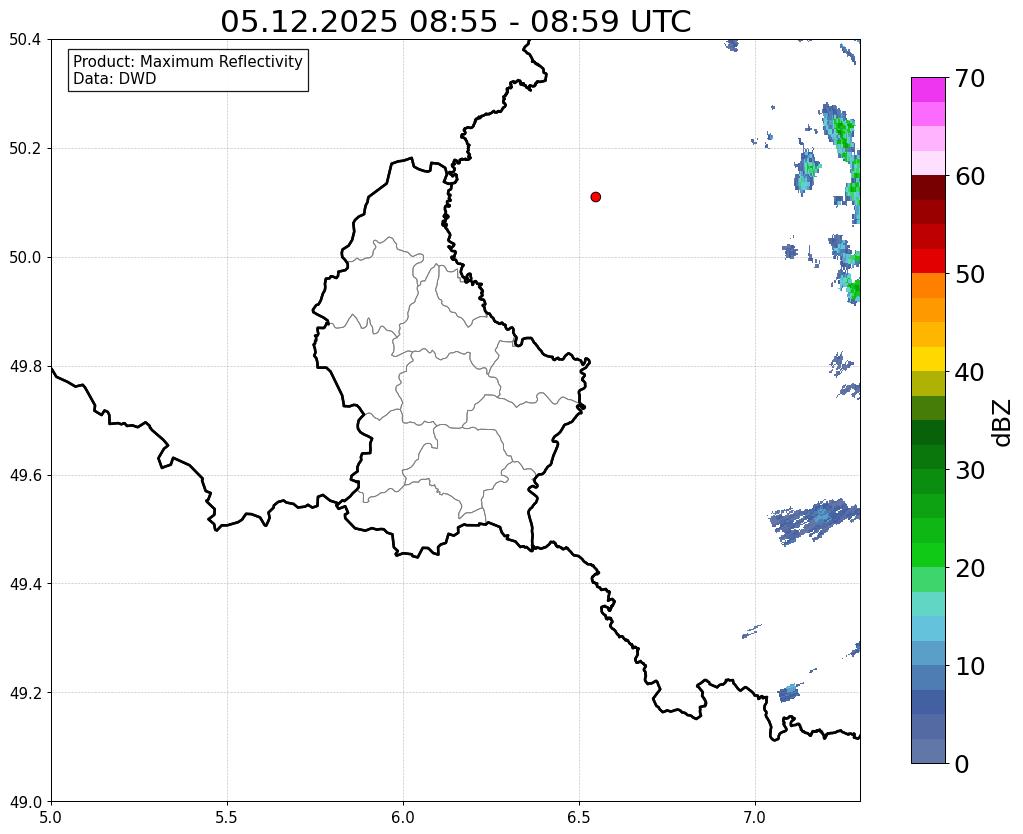Click the colorbar value 40
Screen dimensions: 1023x834
(x=970, y=373)
